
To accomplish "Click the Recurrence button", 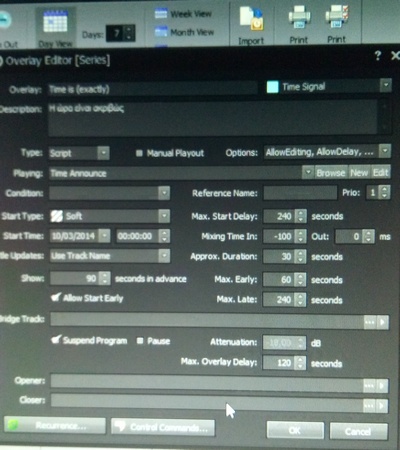I will pos(55,426).
